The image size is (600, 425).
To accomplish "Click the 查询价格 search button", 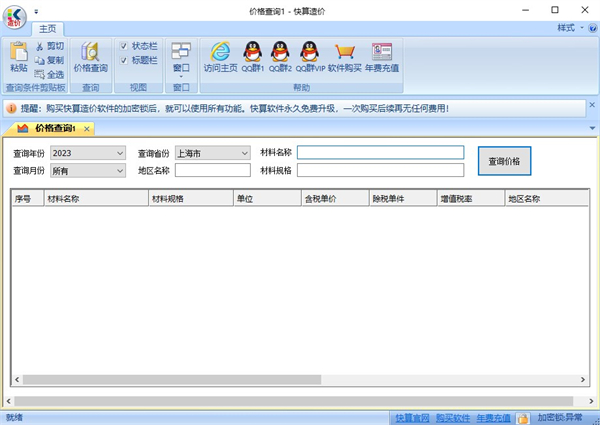I will [x=504, y=161].
